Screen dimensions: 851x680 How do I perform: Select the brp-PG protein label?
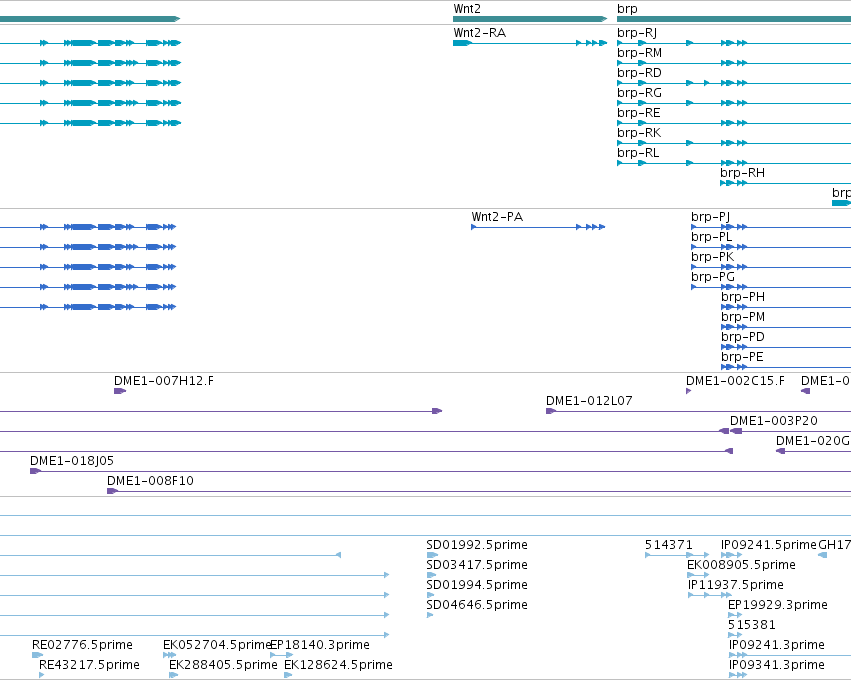713,277
